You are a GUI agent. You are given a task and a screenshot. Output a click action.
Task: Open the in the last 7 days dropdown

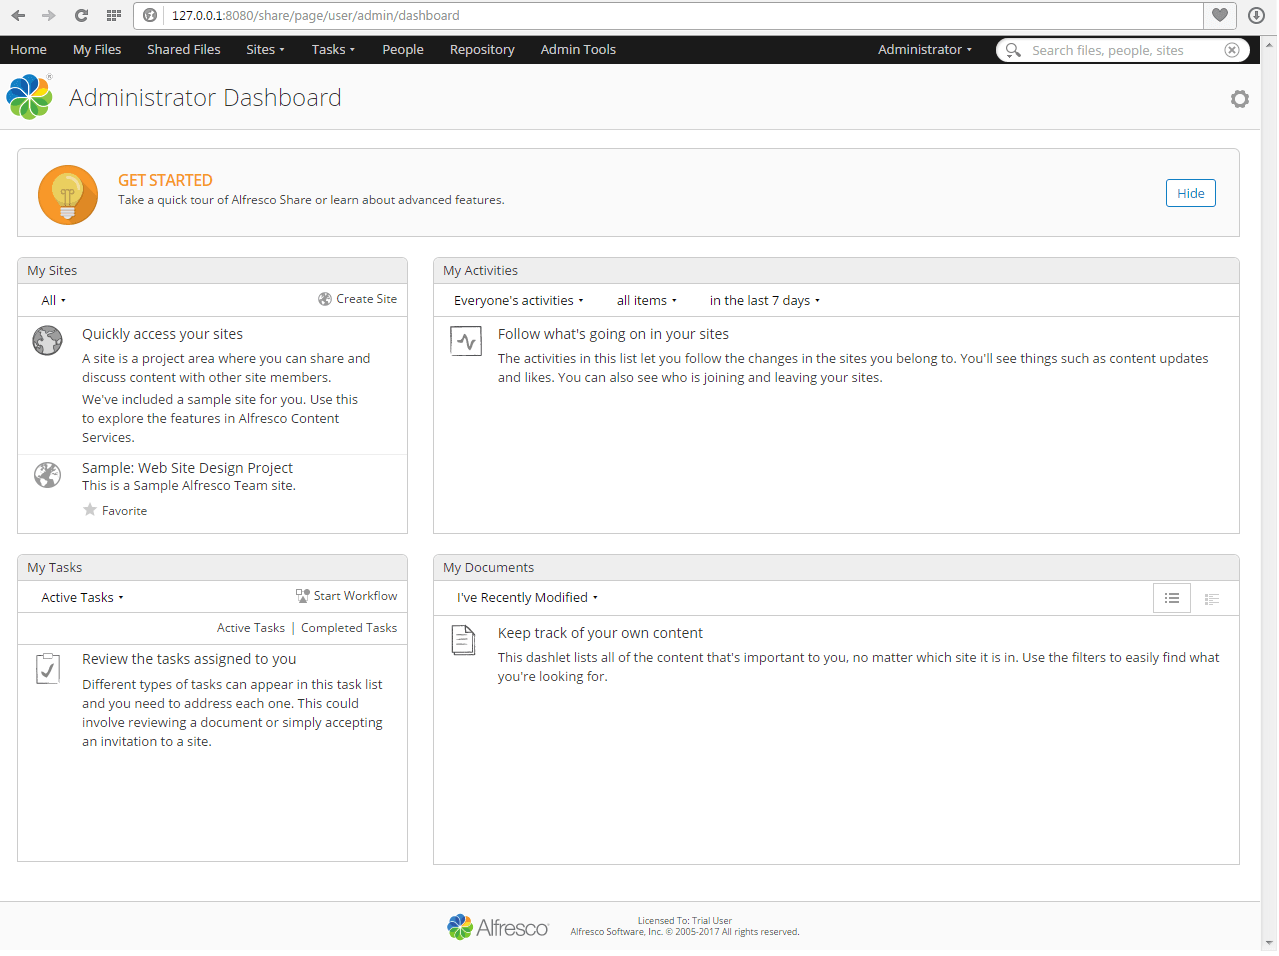point(765,300)
